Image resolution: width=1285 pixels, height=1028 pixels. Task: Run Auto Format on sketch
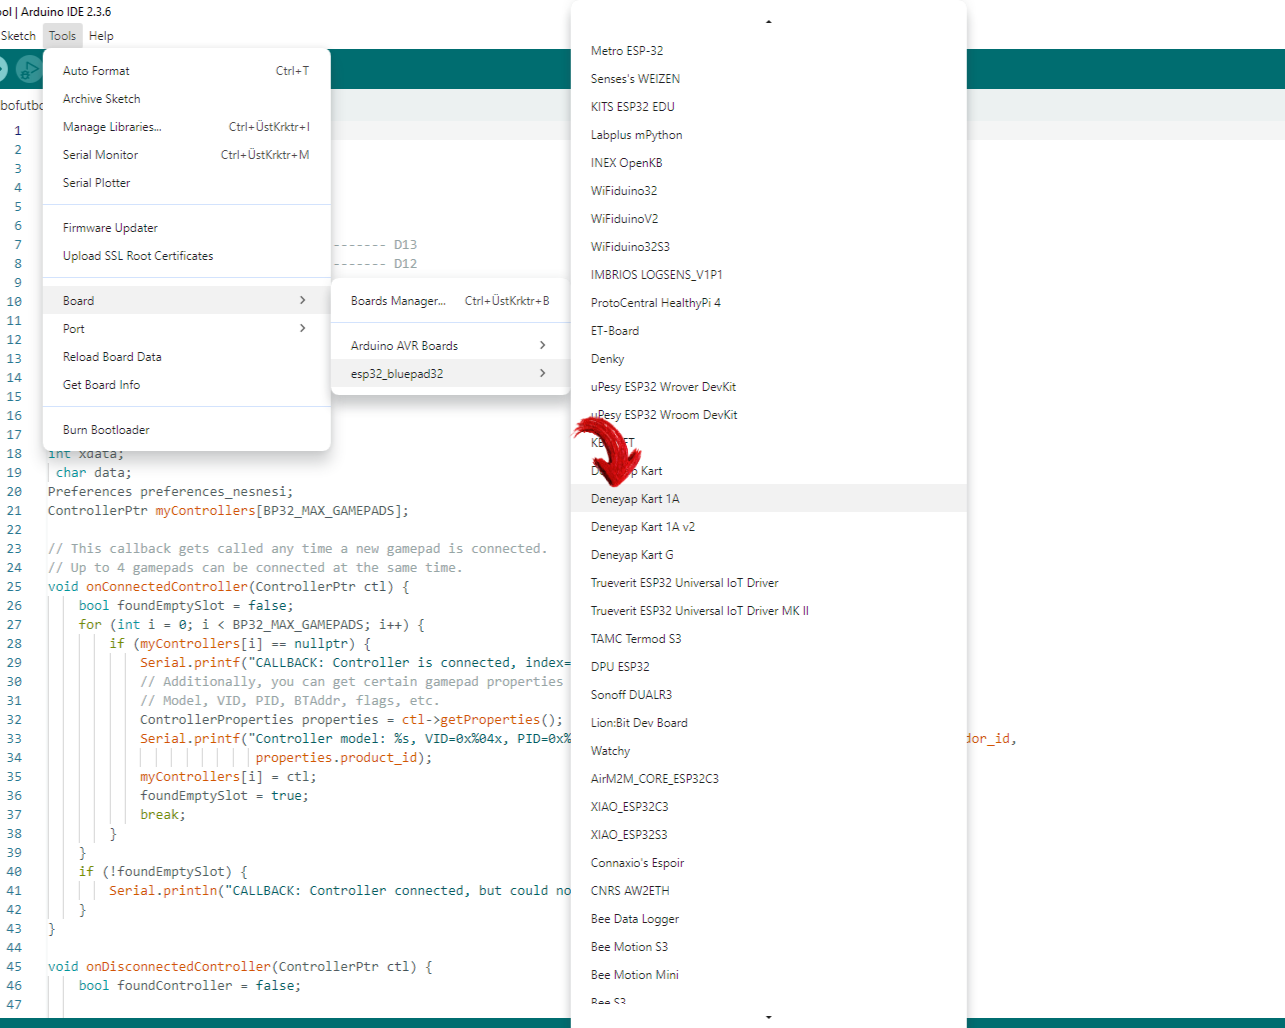[x=96, y=71]
